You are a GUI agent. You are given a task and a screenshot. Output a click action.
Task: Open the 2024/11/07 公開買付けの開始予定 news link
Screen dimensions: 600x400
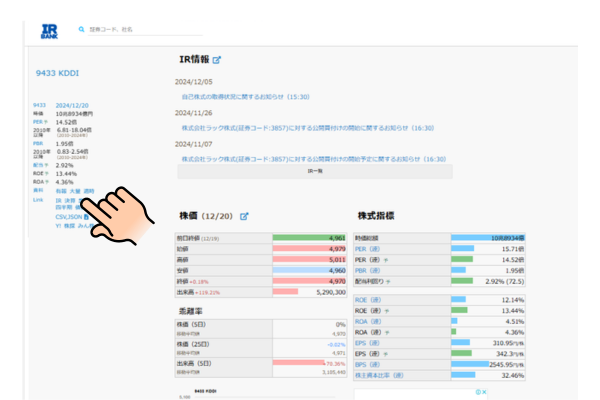tap(314, 159)
